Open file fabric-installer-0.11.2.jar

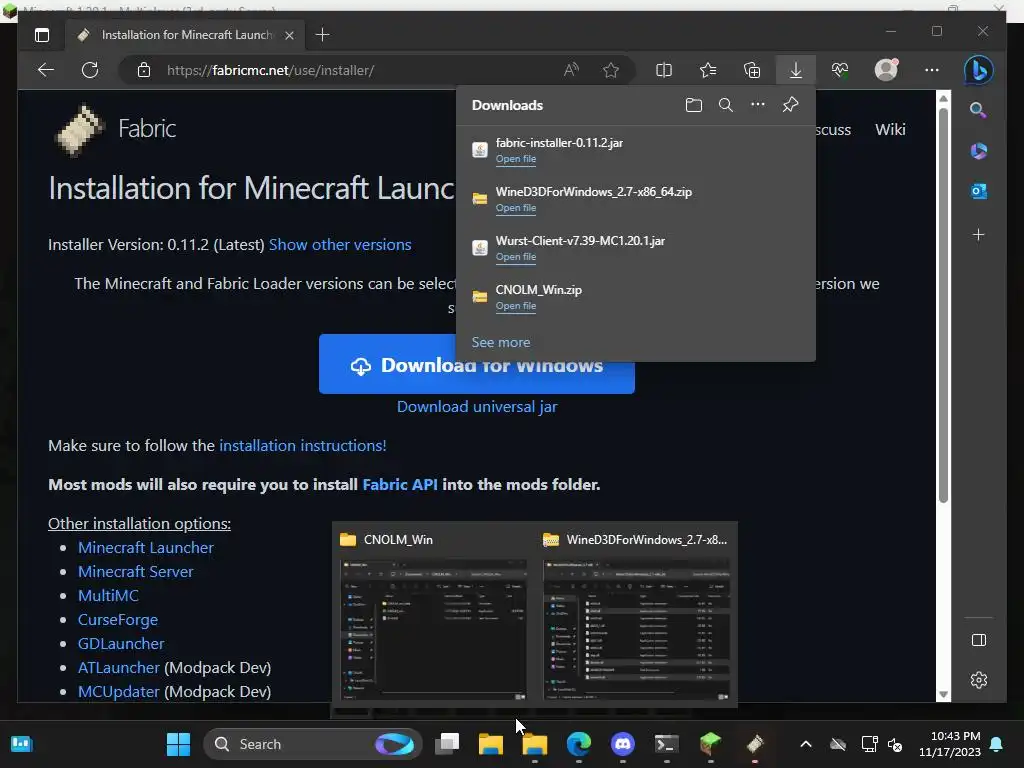pos(515,159)
